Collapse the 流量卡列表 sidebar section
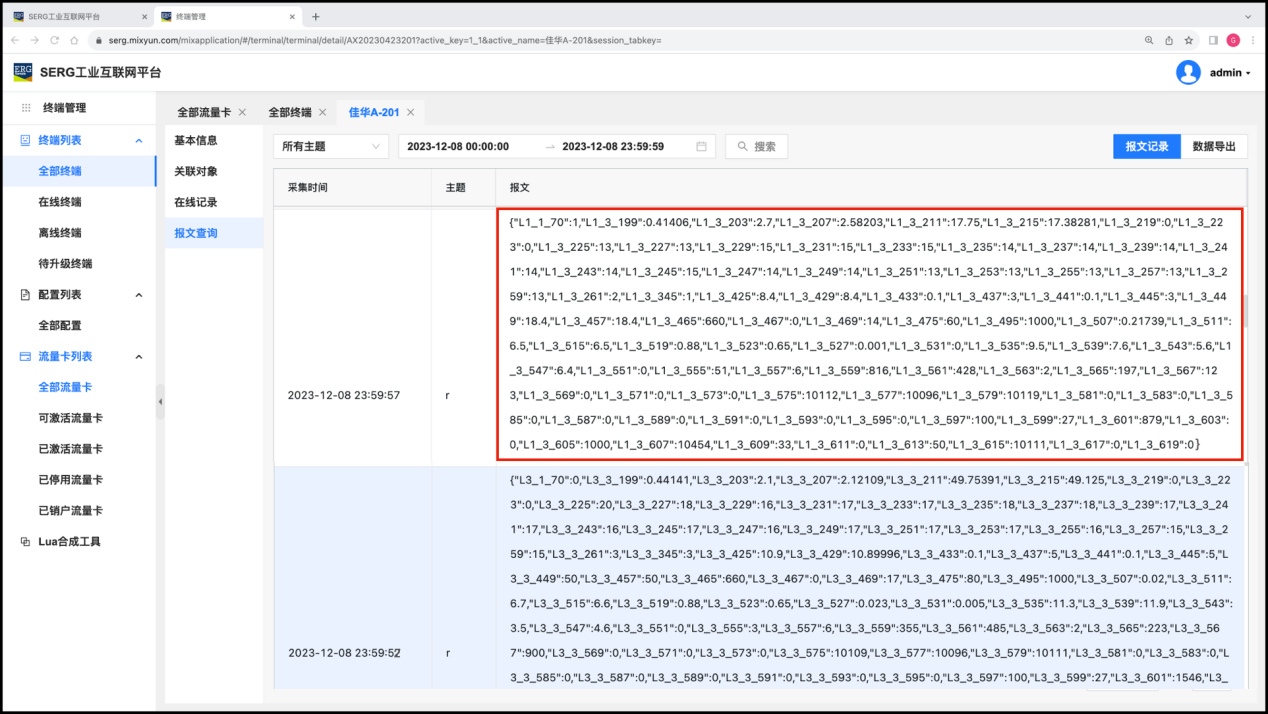Screen dimensions: 1268x714 (x=139, y=357)
